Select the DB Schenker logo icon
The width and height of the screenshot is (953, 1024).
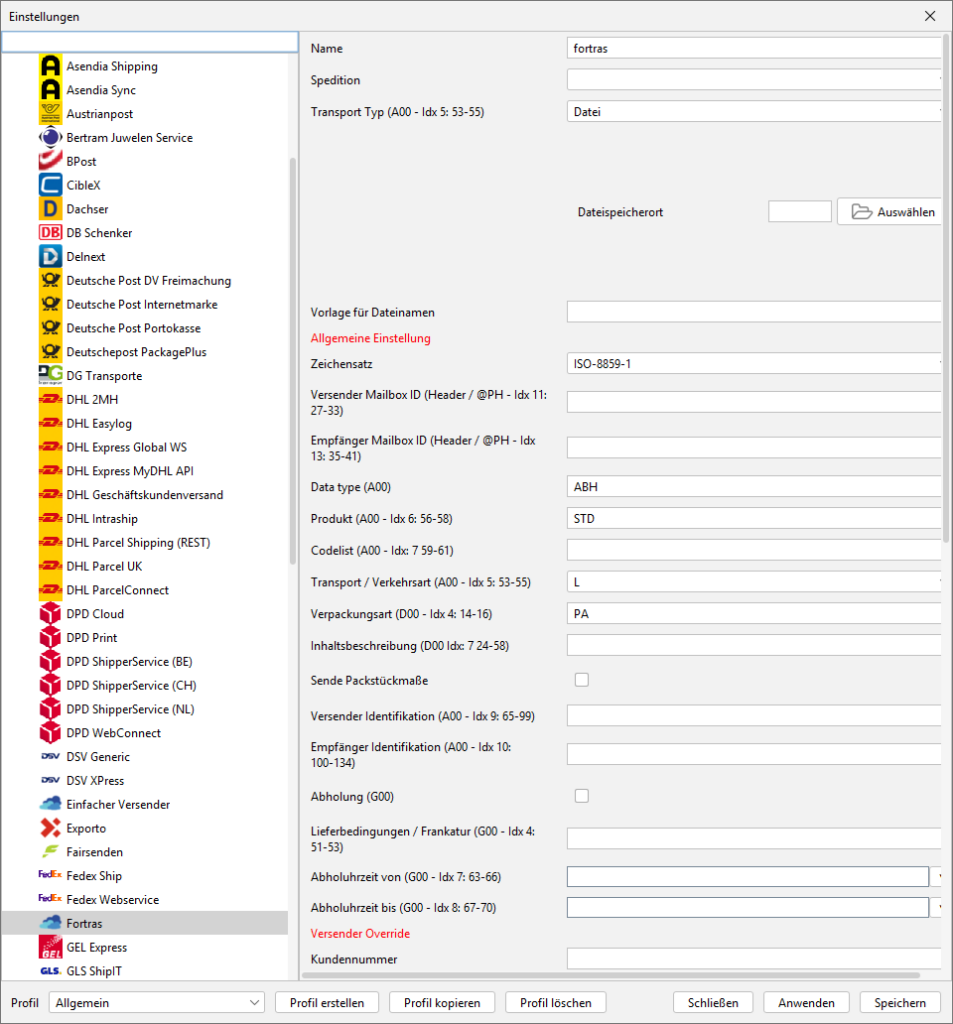pos(51,233)
